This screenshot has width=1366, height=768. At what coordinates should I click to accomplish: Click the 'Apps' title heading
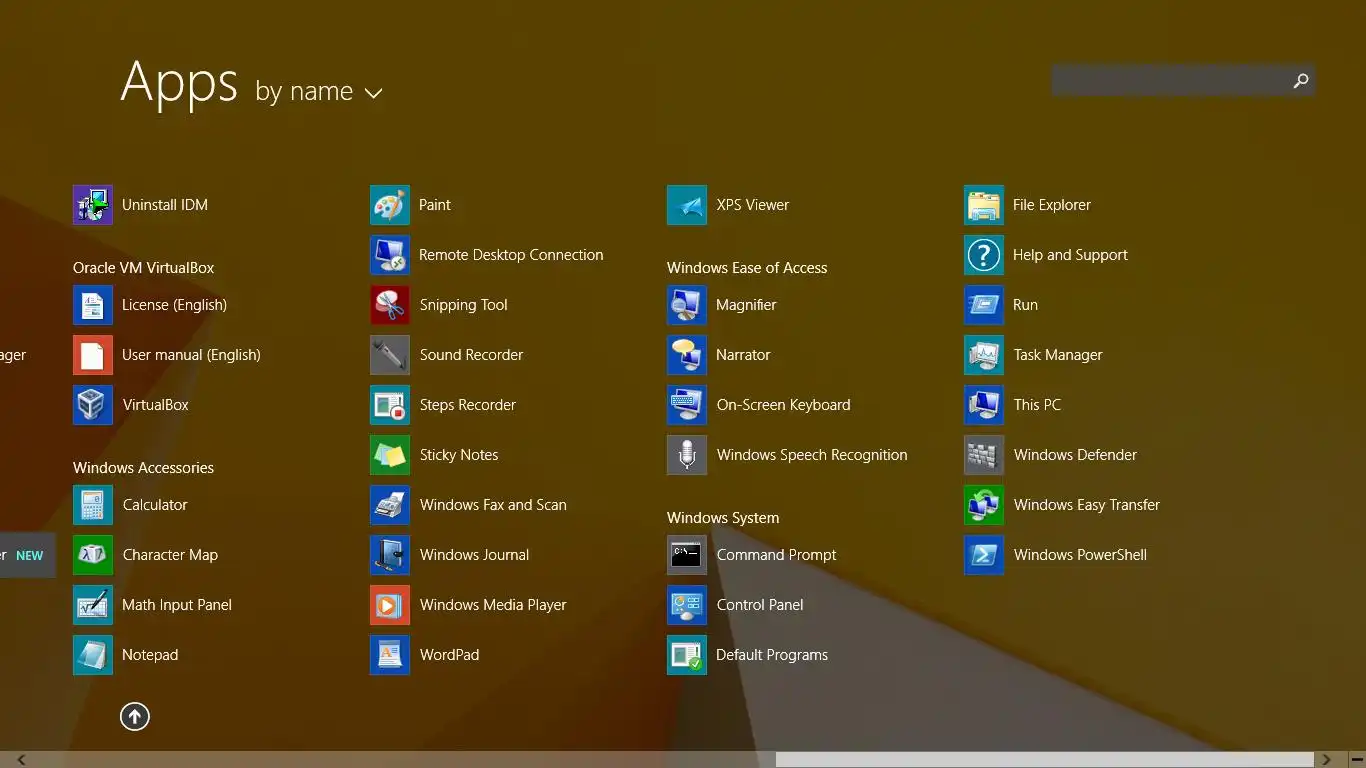click(x=179, y=83)
